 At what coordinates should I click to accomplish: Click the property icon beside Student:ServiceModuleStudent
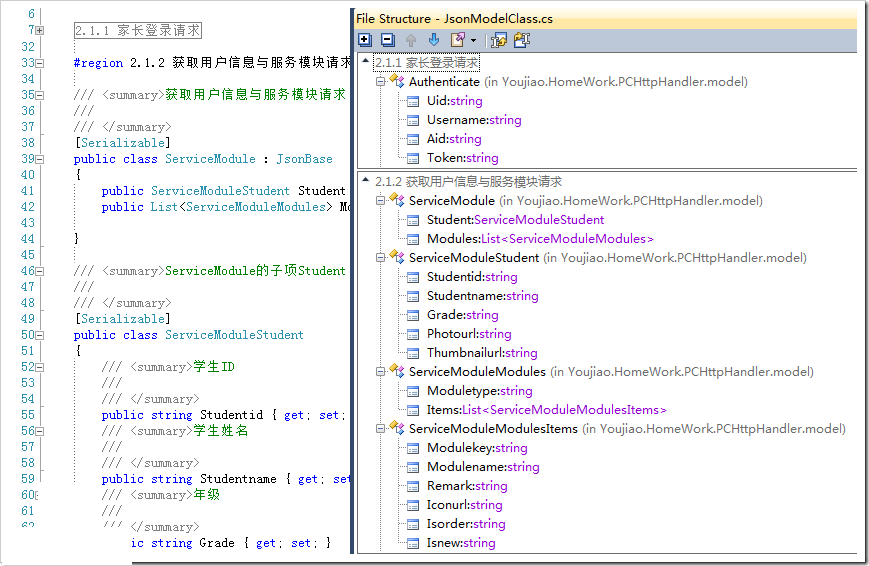point(413,220)
